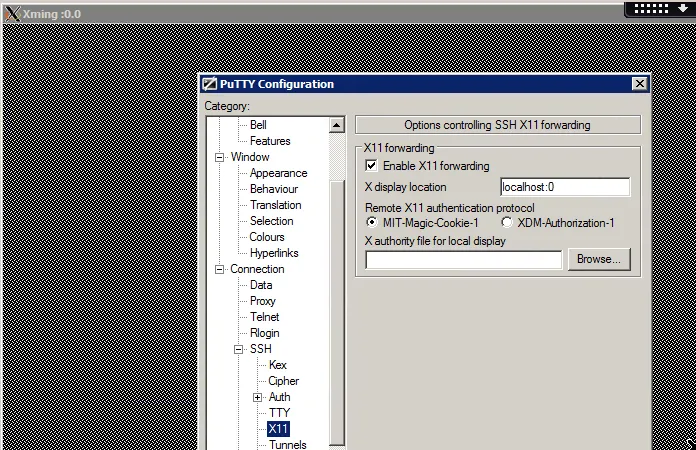Open the Selection category

point(272,221)
